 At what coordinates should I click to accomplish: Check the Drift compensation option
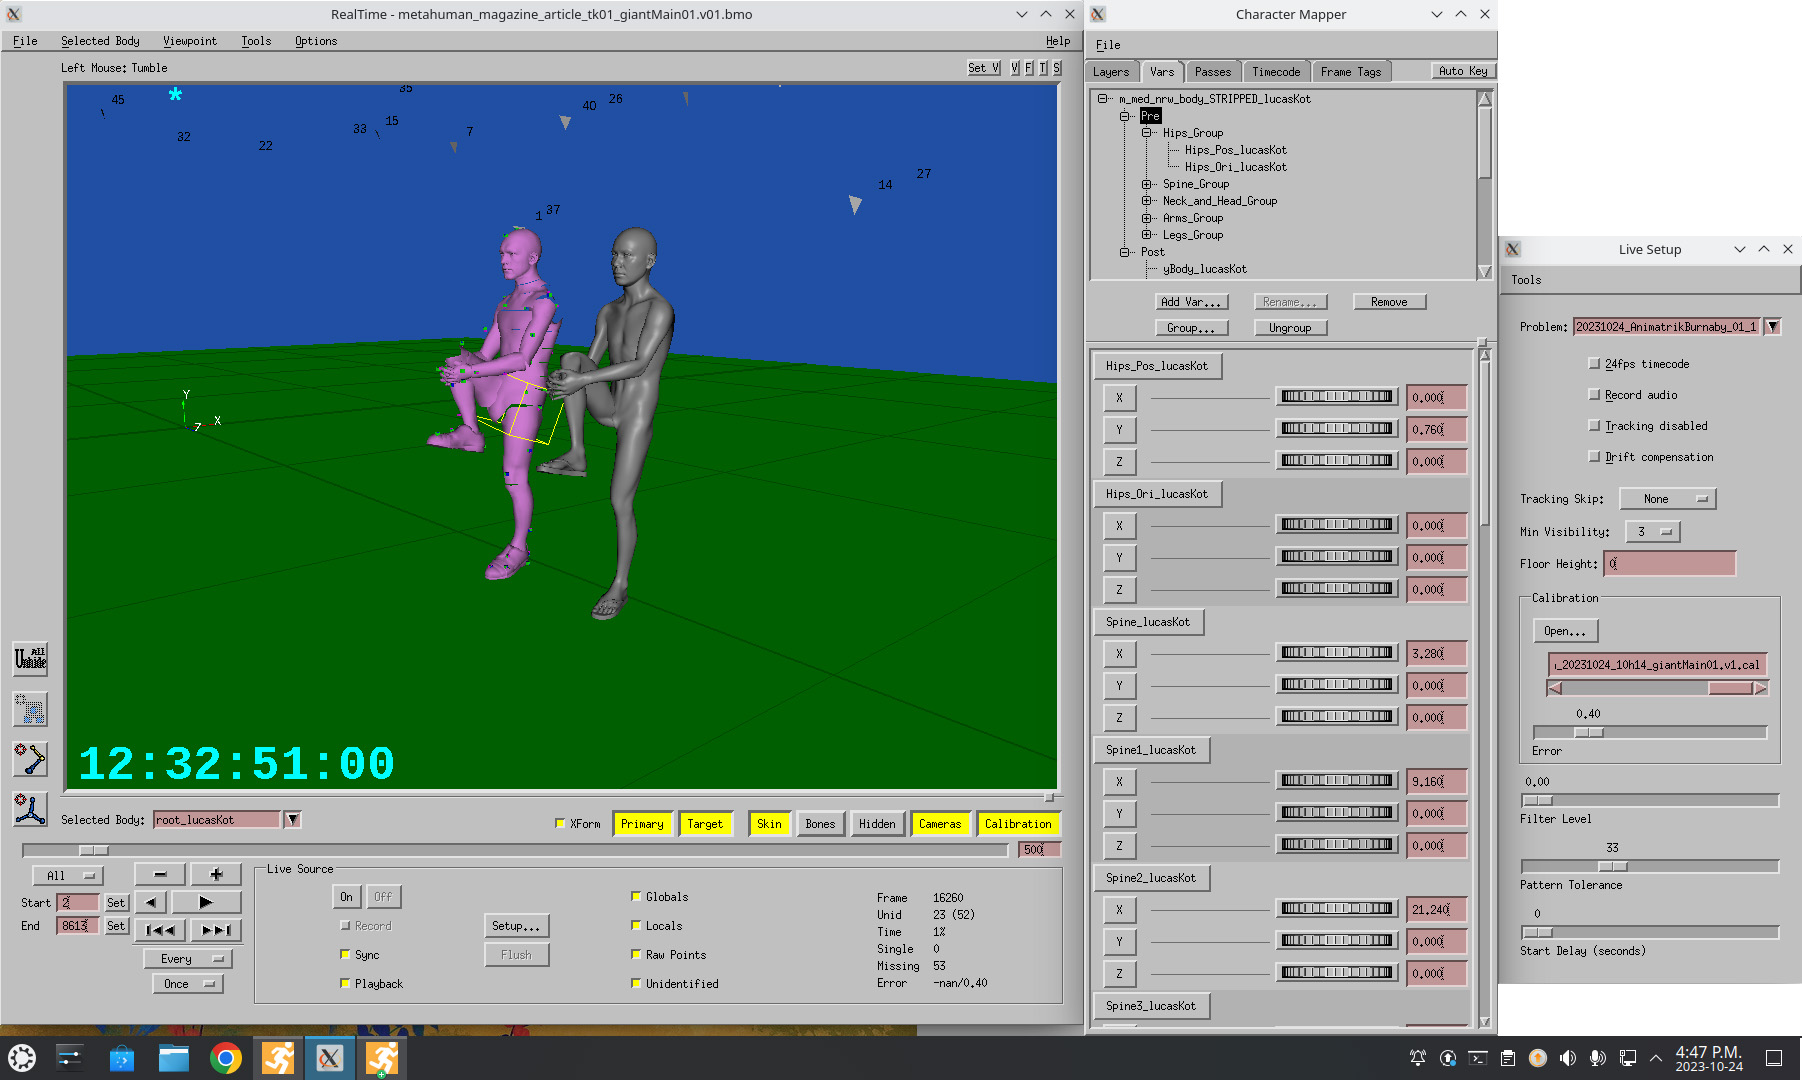tap(1594, 457)
